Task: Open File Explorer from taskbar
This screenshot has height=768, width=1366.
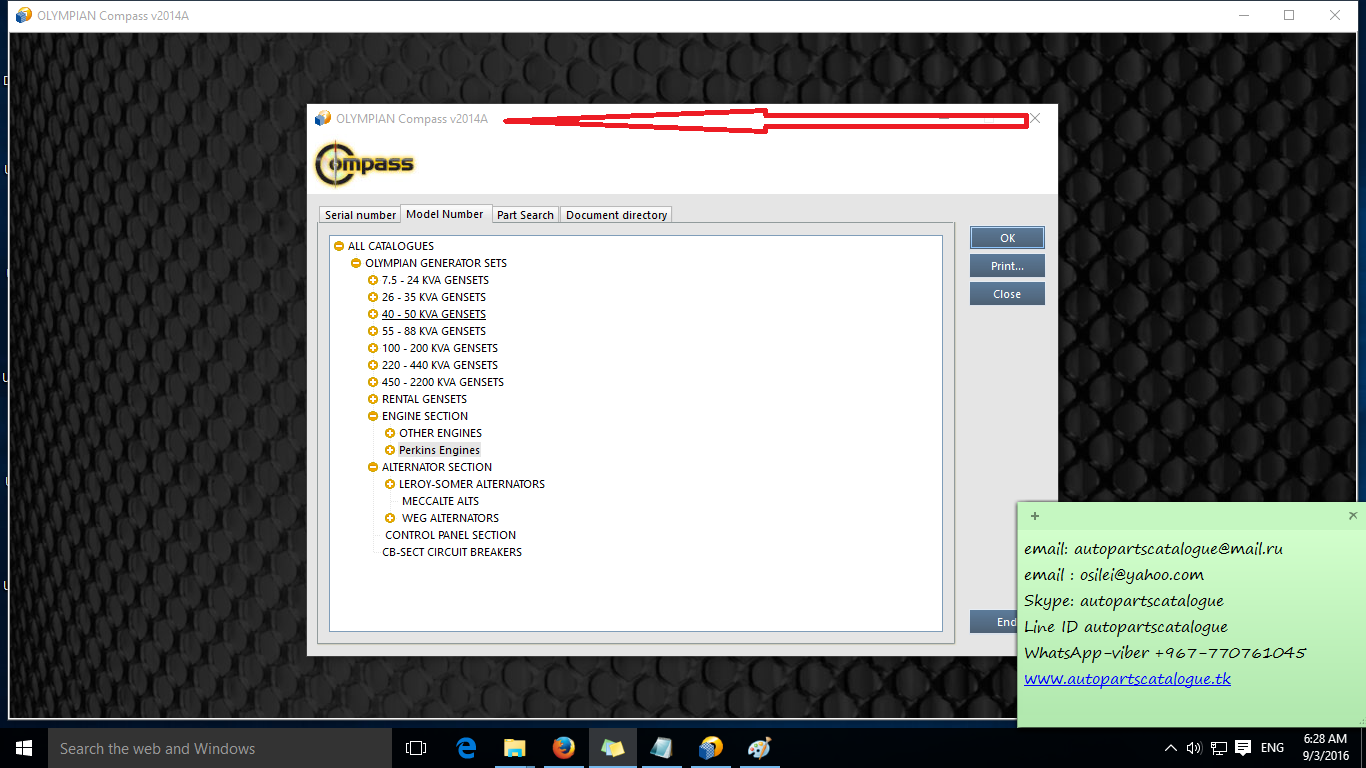Action: click(x=514, y=748)
